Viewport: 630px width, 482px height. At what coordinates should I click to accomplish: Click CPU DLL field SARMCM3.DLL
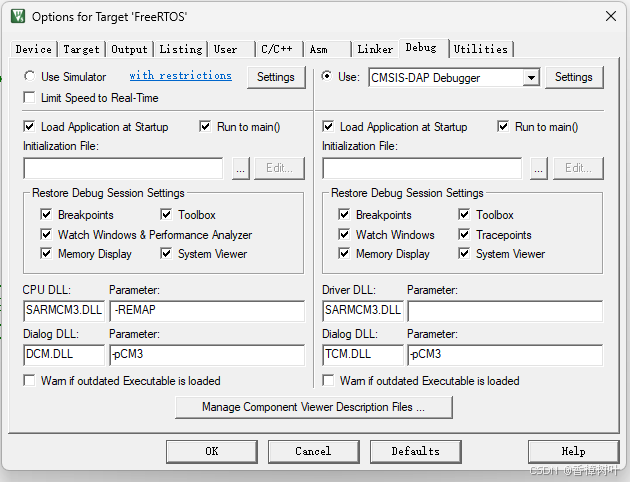pos(64,310)
